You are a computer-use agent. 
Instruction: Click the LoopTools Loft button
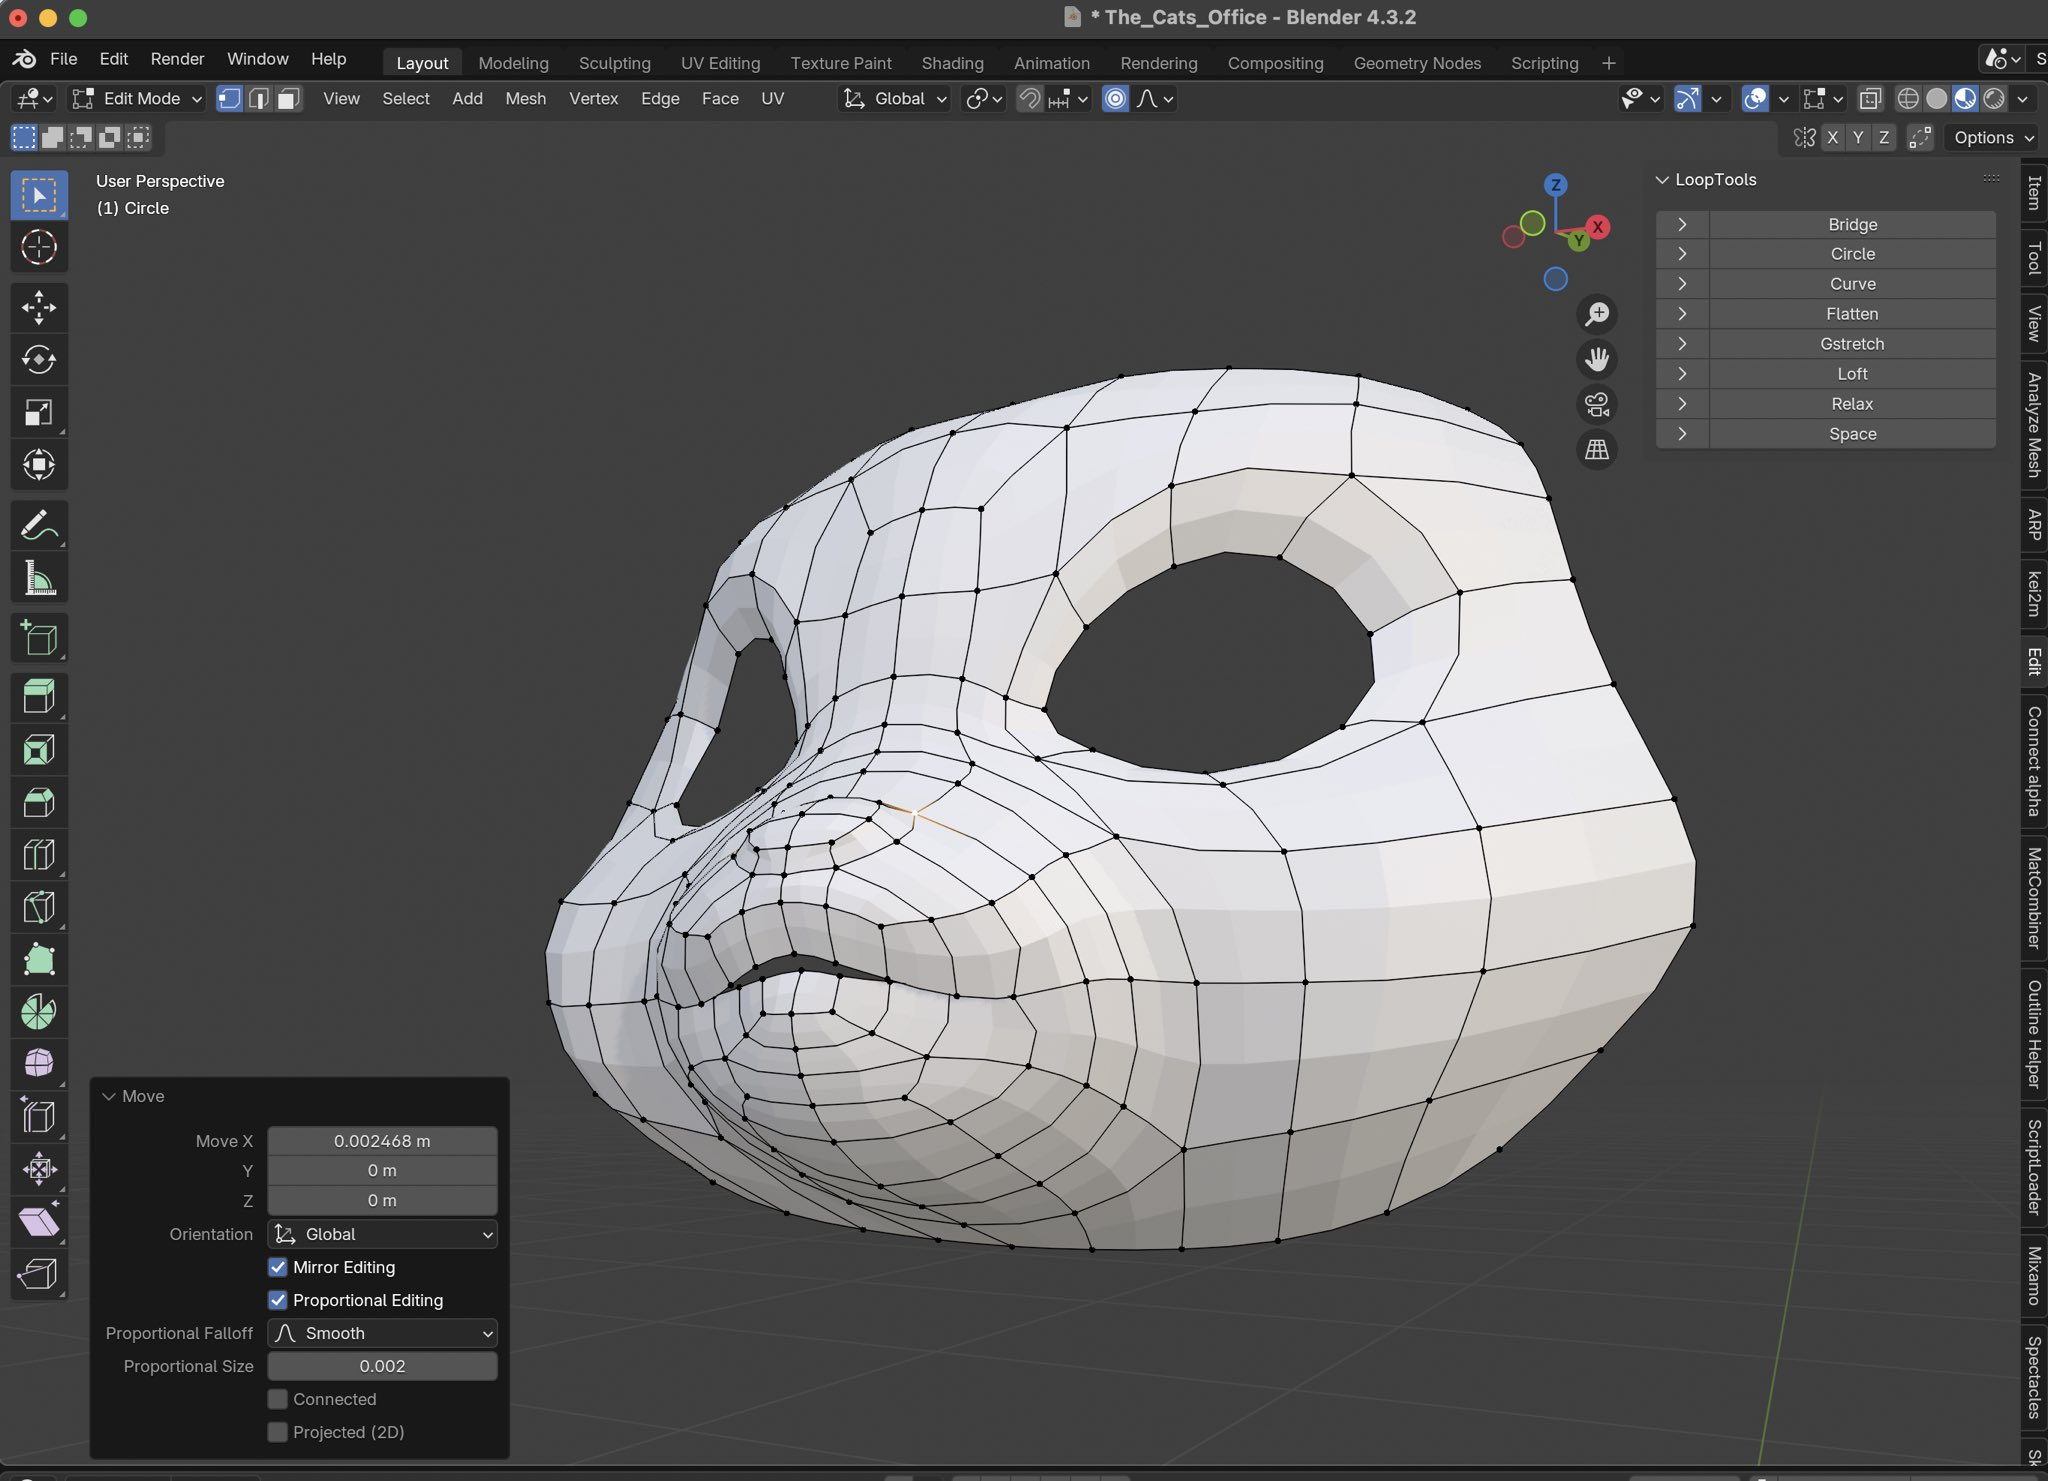coord(1852,374)
